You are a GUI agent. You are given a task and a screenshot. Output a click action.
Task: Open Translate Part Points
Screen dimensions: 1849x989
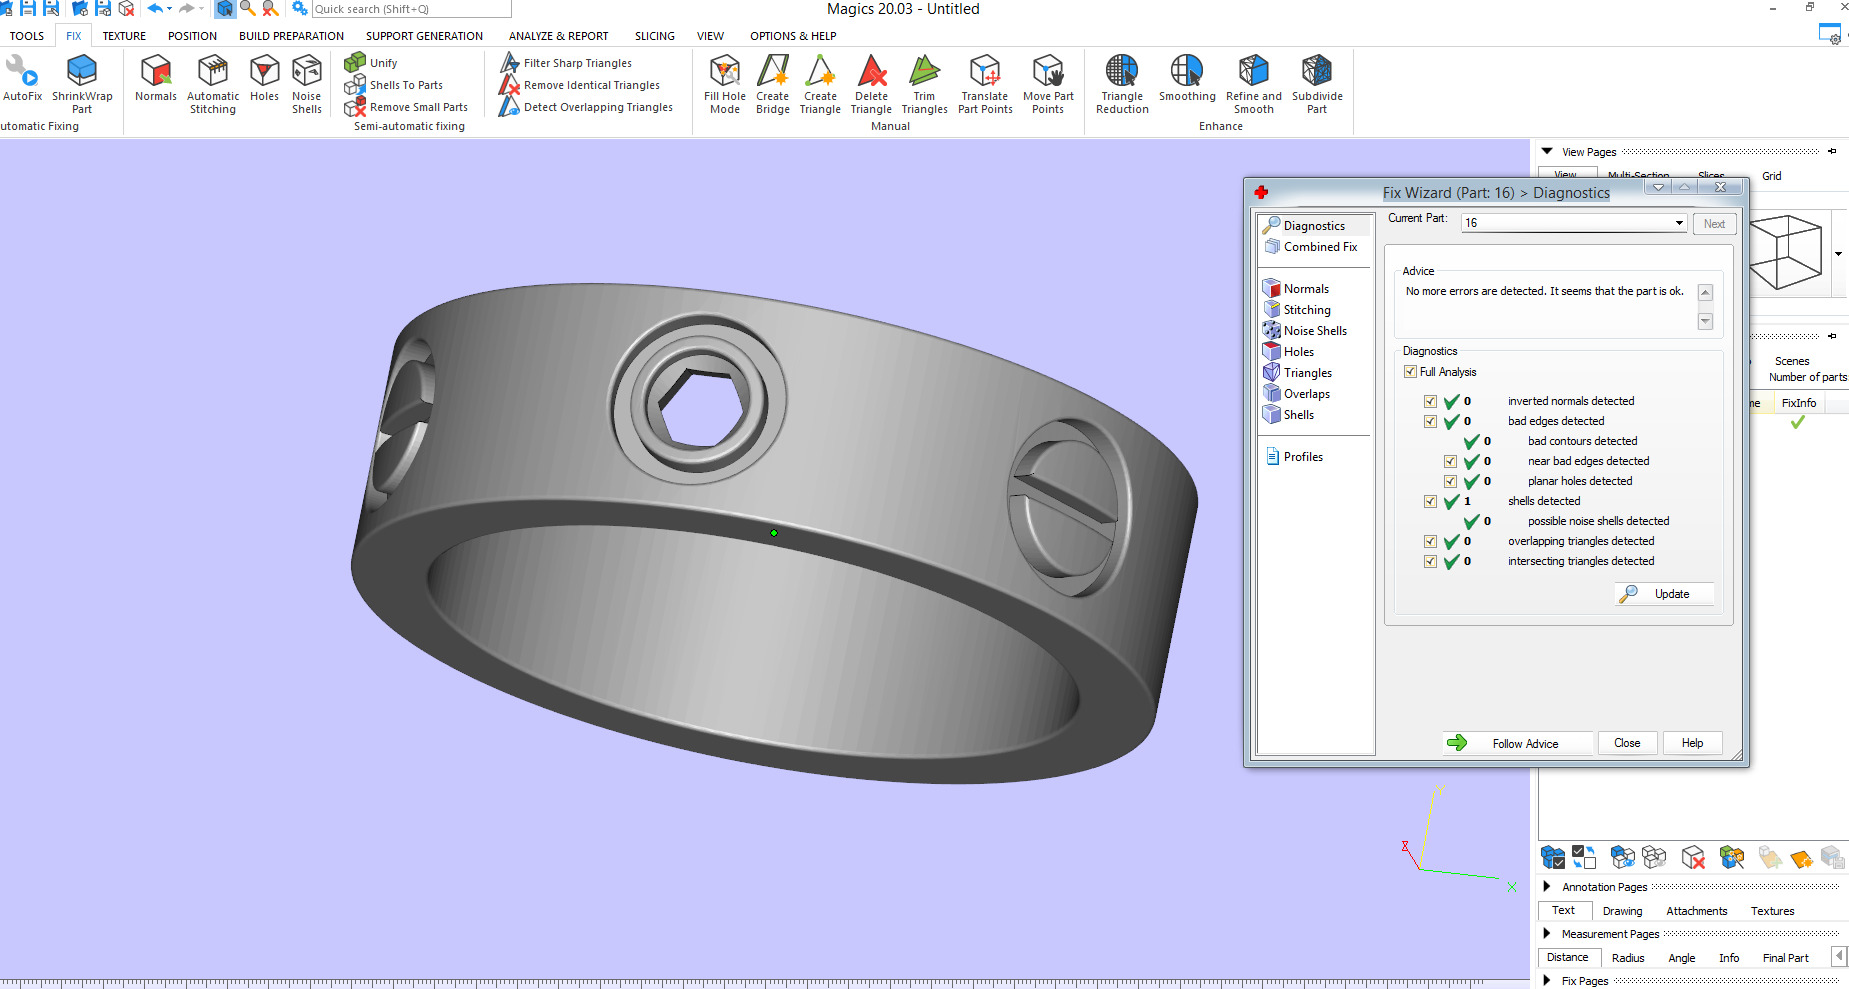[985, 84]
